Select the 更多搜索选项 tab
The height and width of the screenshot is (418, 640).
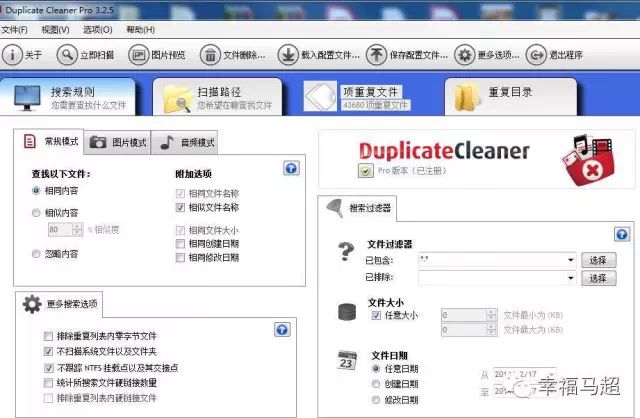click(60, 304)
